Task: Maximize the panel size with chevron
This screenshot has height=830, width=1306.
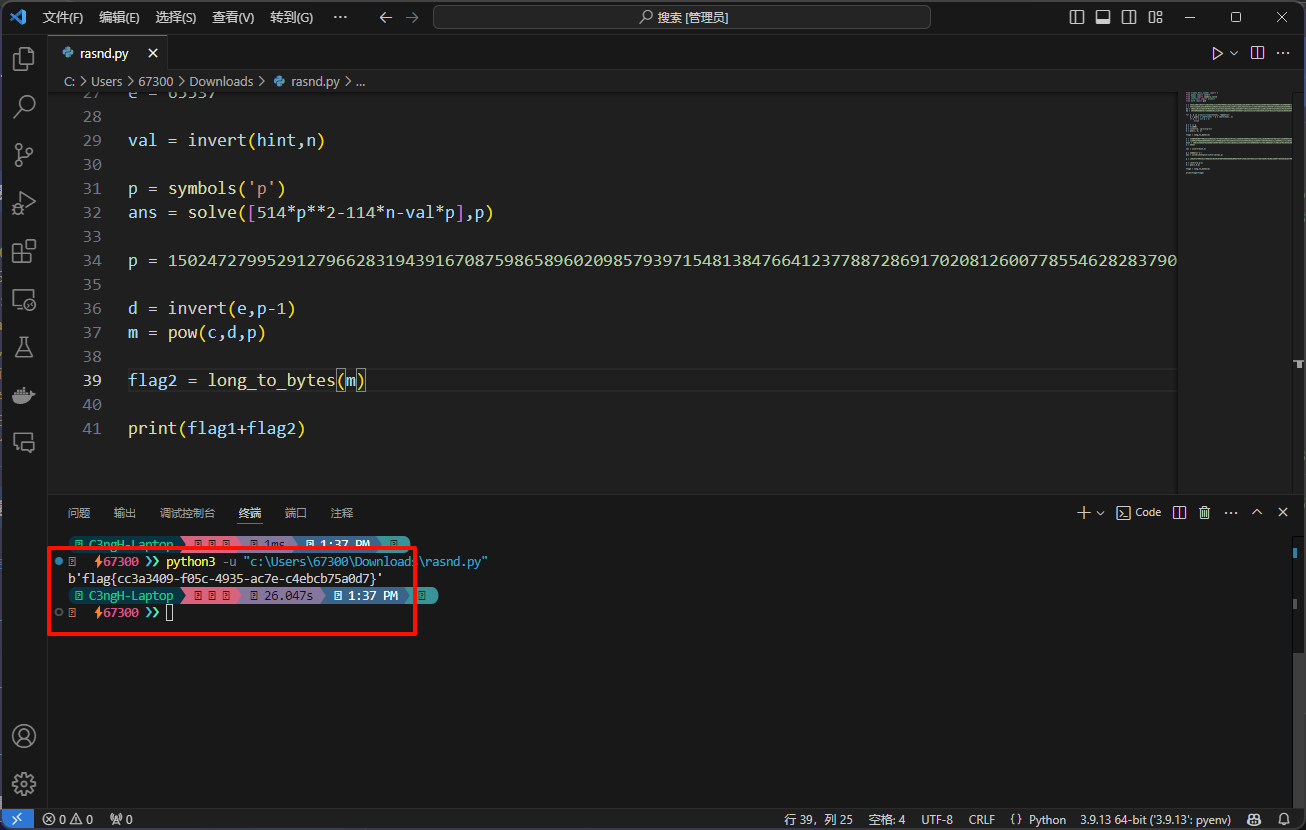Action: point(1258,512)
